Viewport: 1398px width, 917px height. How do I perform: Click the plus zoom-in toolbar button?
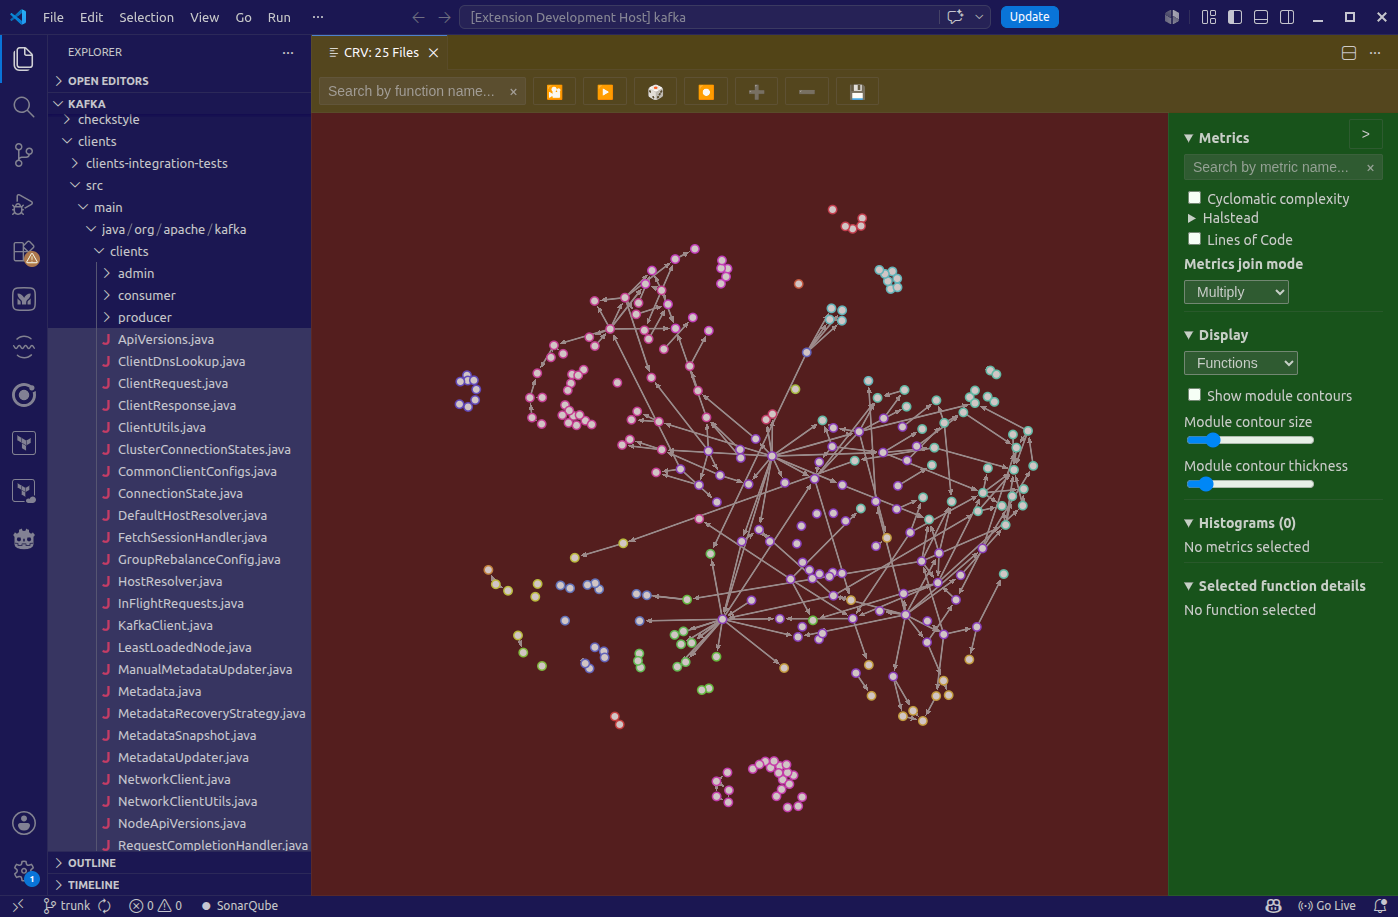click(756, 92)
